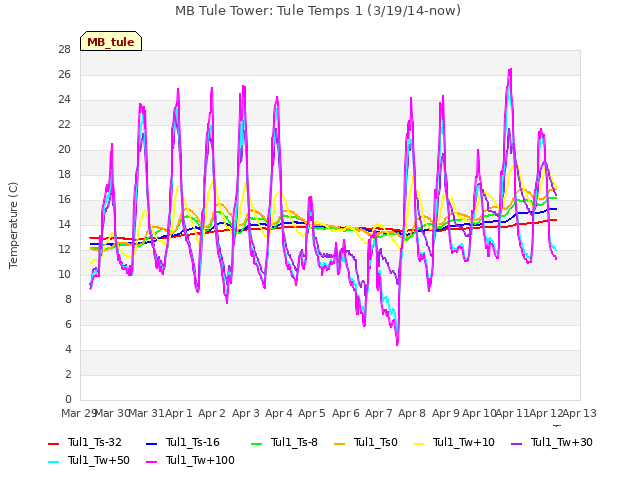
Task: Click the Apr 4 x-axis tick label
Action: pyautogui.click(x=279, y=413)
